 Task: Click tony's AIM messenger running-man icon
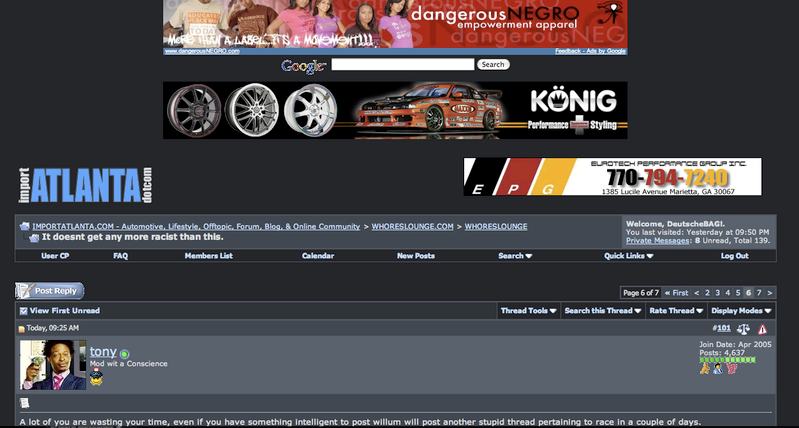coord(705,368)
